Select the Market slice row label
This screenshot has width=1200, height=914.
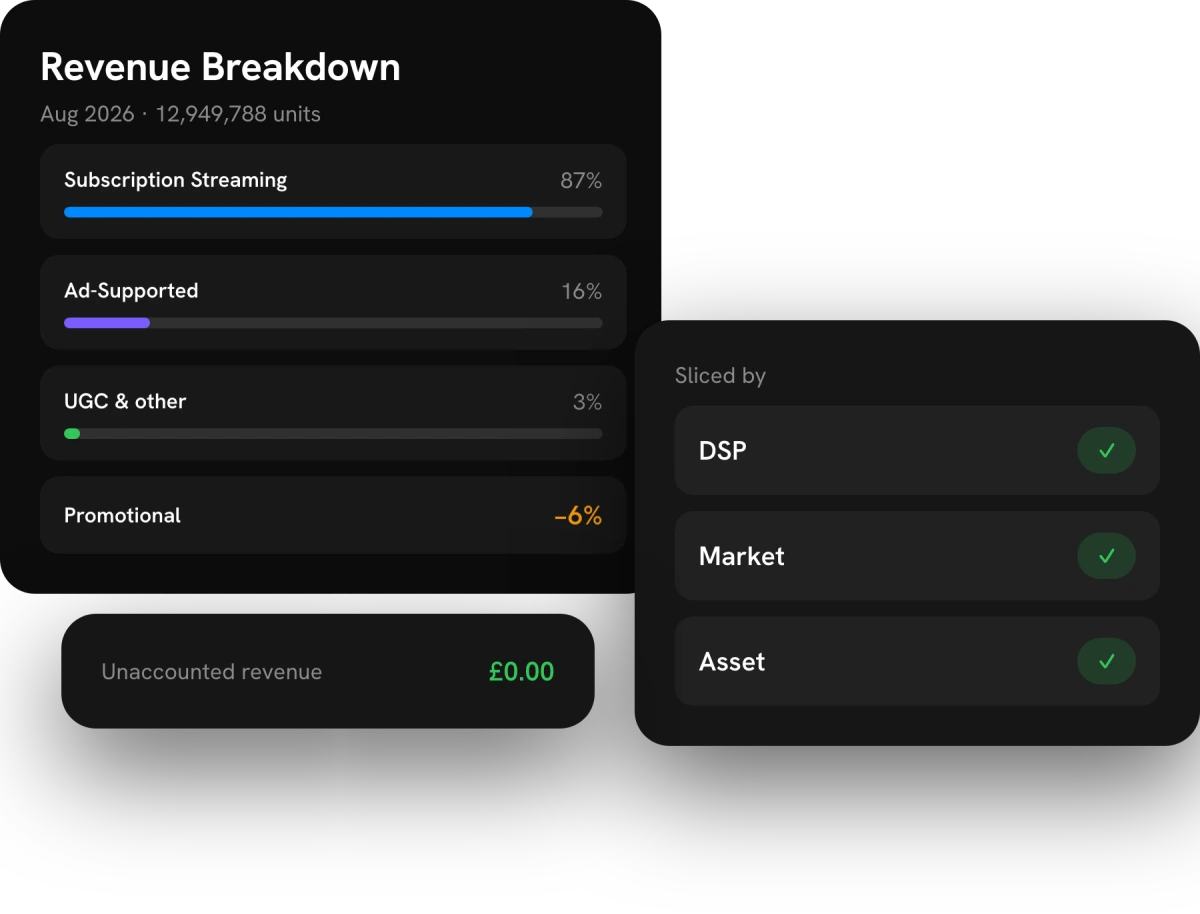[x=742, y=556]
